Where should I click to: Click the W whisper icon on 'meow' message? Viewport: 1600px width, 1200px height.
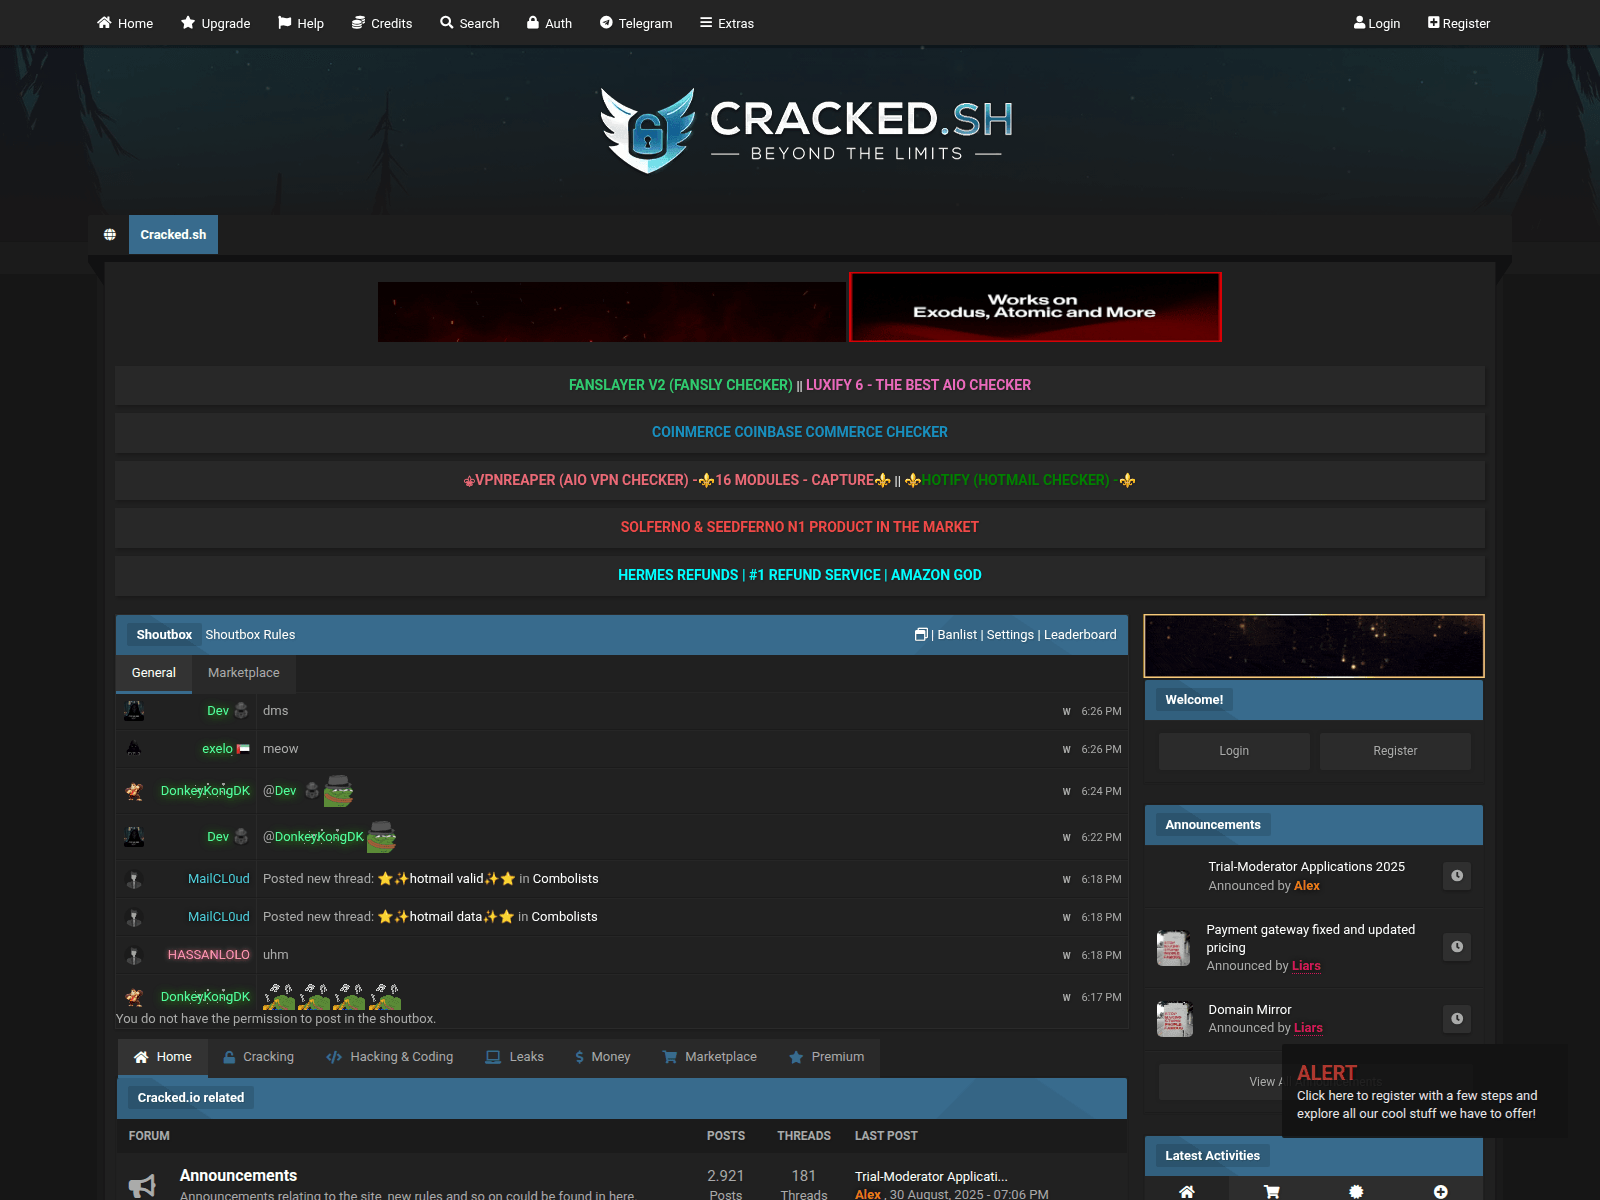(1067, 750)
